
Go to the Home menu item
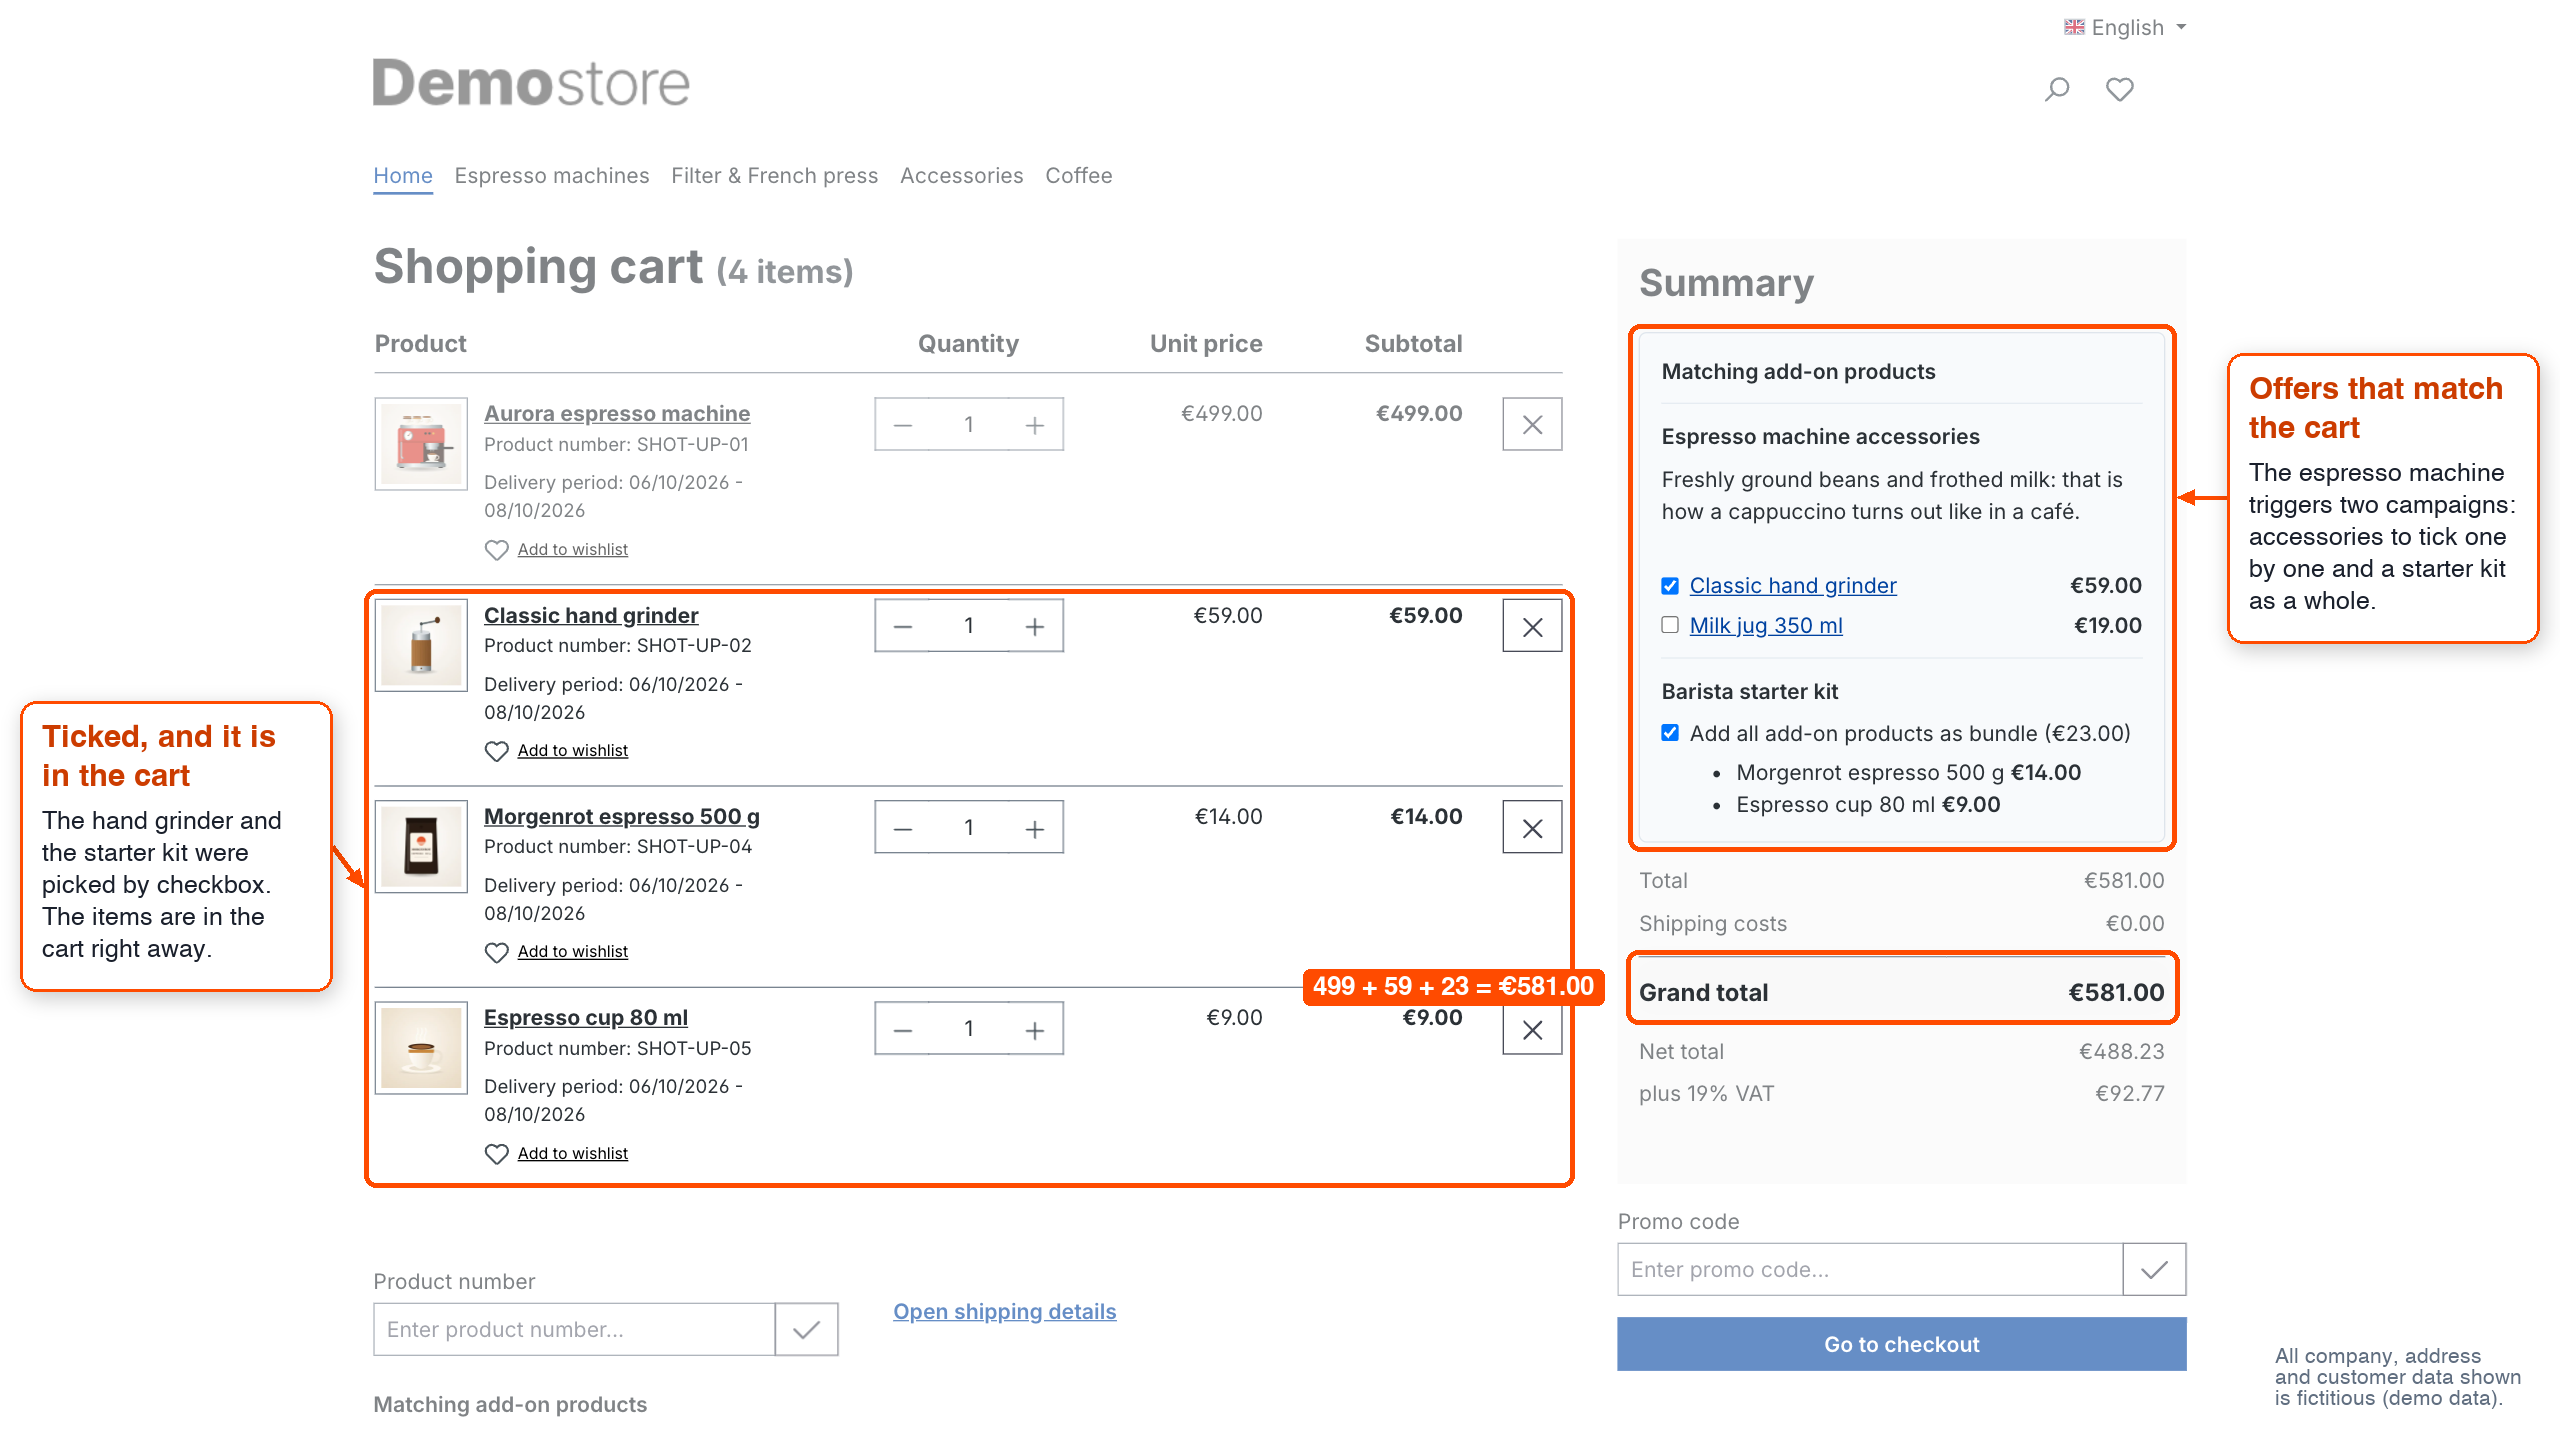pos(403,175)
